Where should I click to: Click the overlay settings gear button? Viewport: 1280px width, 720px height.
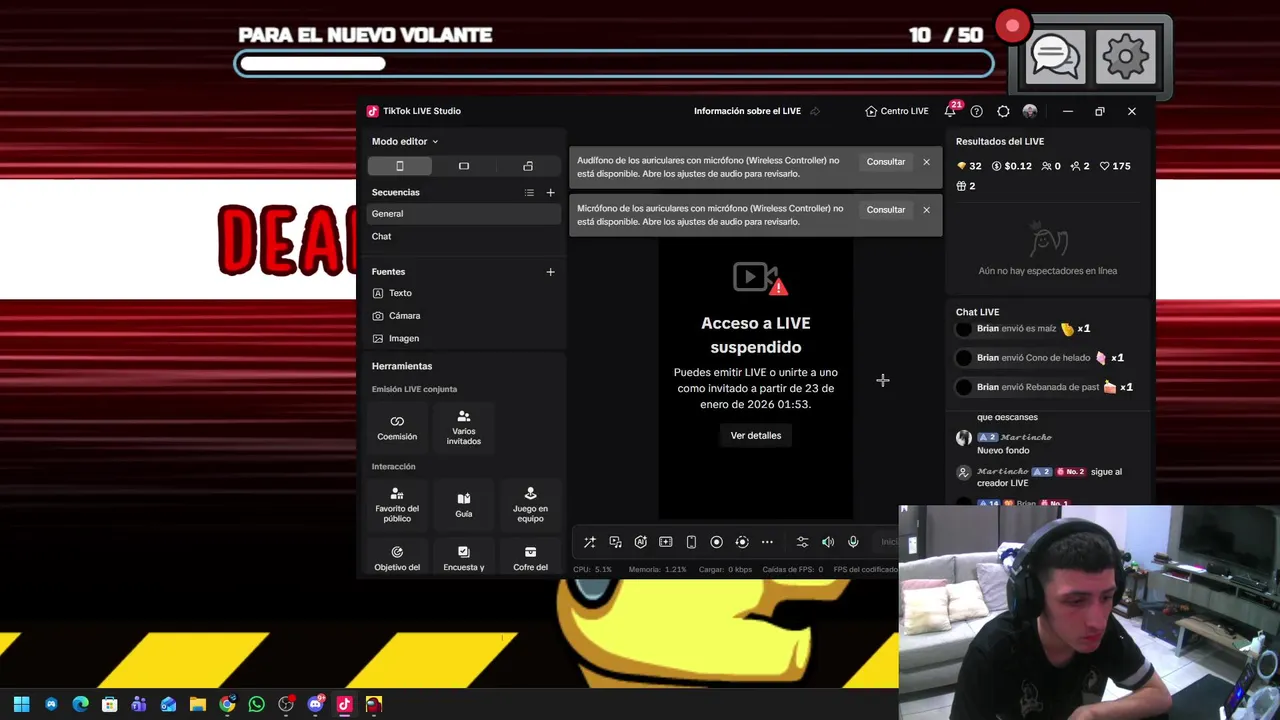click(x=1126, y=58)
